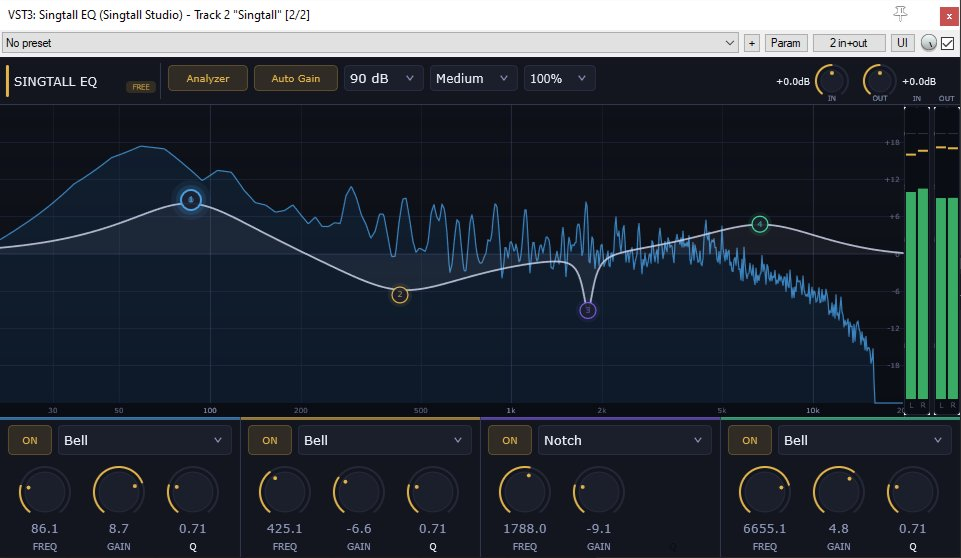Viewport: 961px width, 558px height.
Task: Click the 4.8 gain value
Action: [838, 529]
